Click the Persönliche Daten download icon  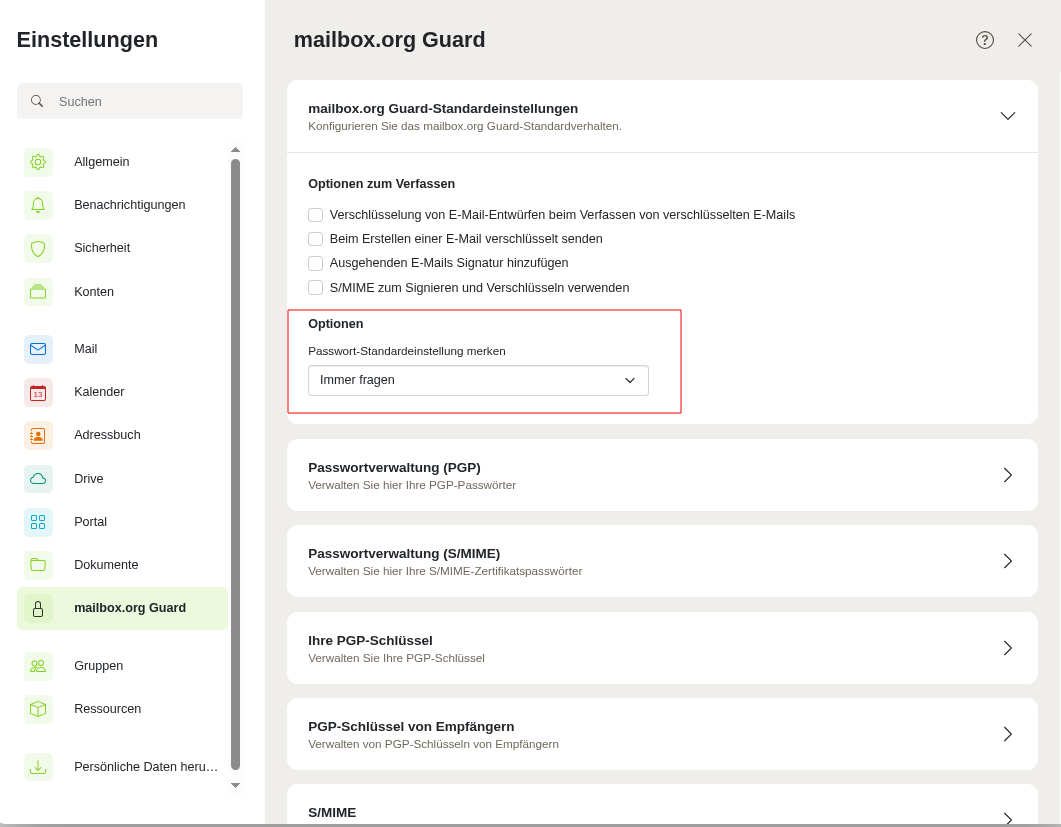(x=38, y=767)
